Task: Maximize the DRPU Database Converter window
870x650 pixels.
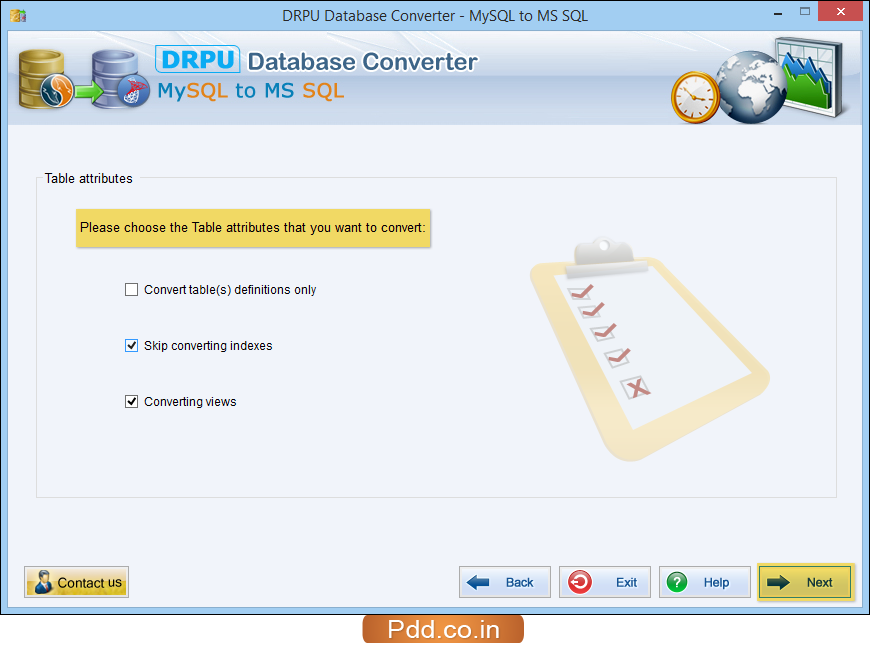Action: pos(805,12)
